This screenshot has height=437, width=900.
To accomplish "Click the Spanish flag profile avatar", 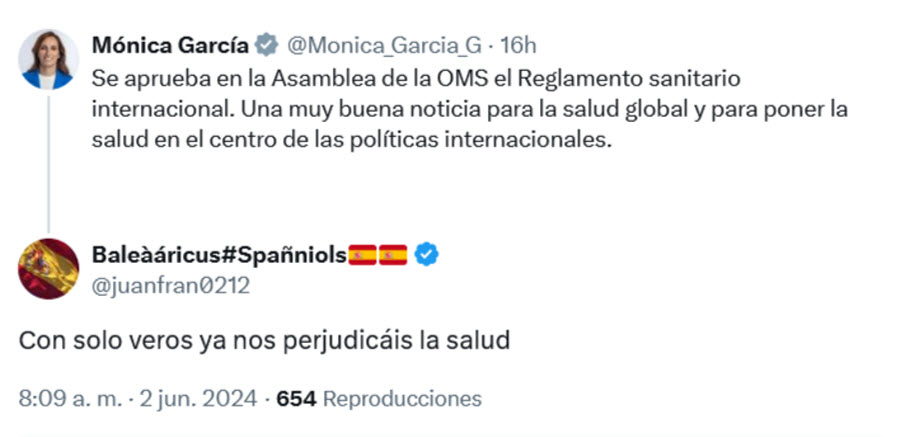I will 48,270.
